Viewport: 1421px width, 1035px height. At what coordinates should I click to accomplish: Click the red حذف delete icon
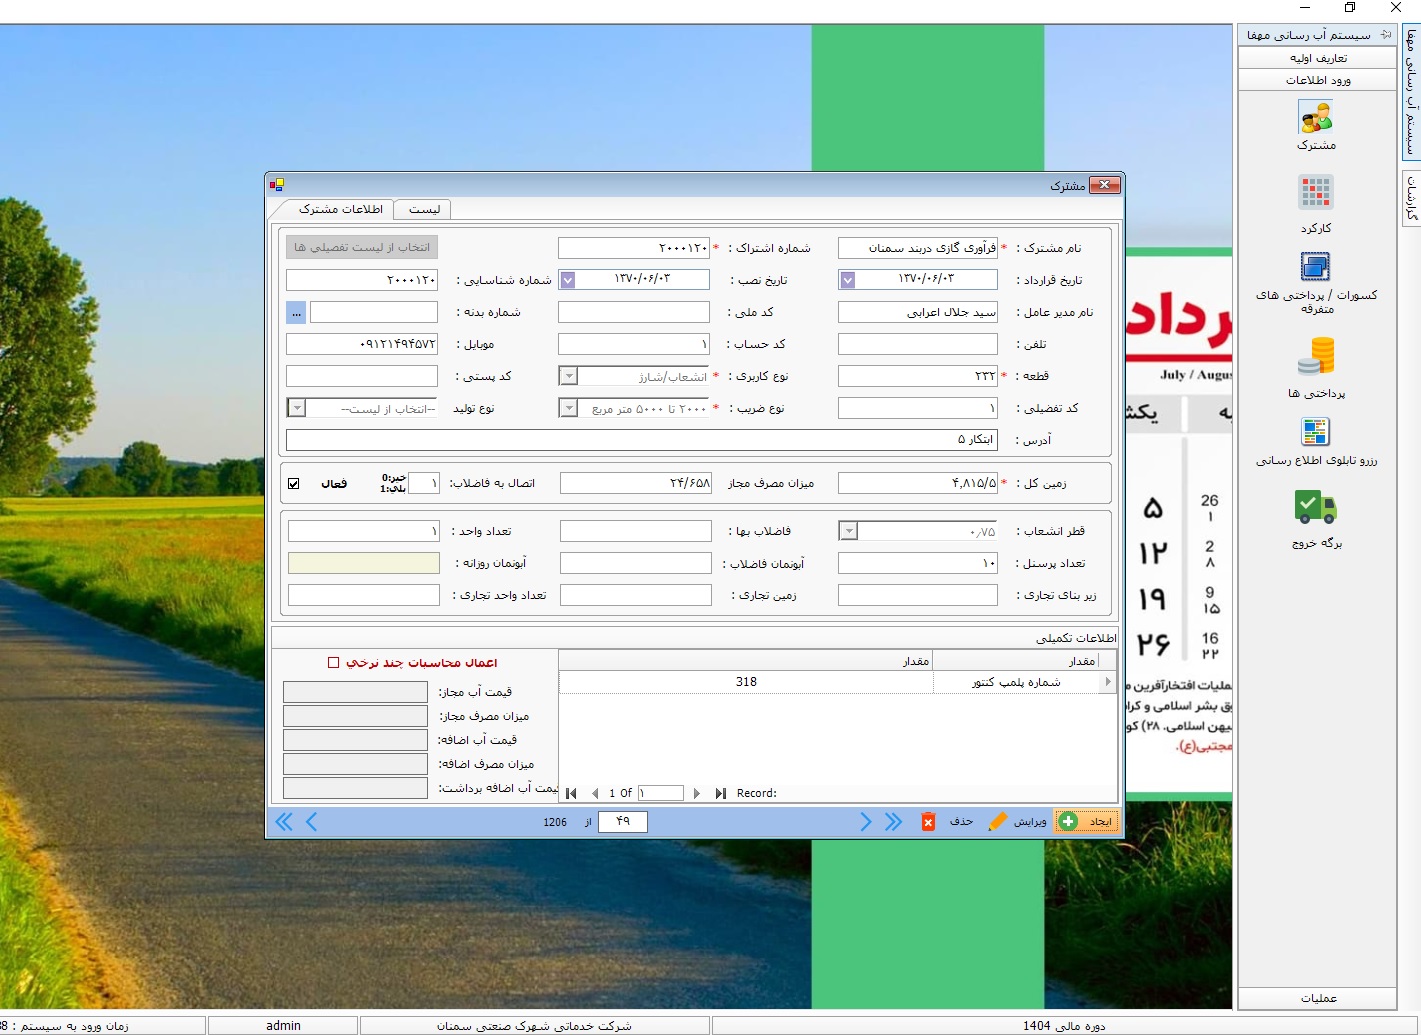[928, 822]
